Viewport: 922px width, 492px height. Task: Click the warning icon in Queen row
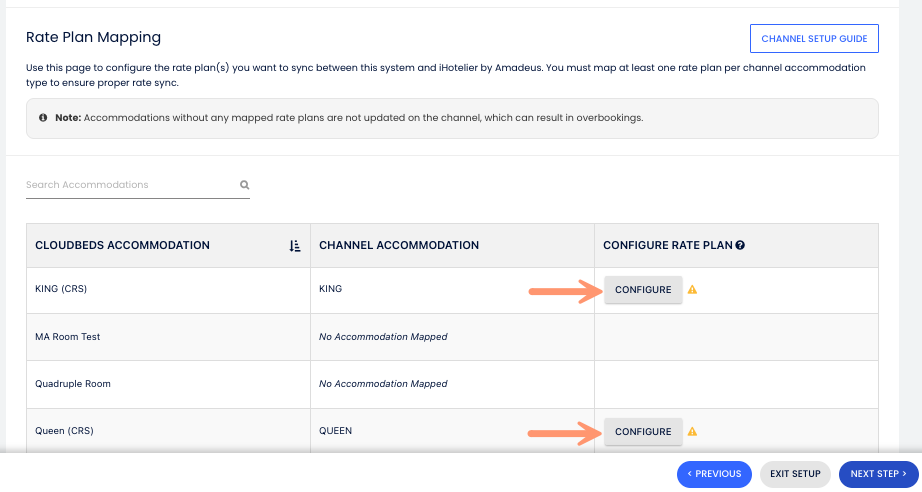692,432
